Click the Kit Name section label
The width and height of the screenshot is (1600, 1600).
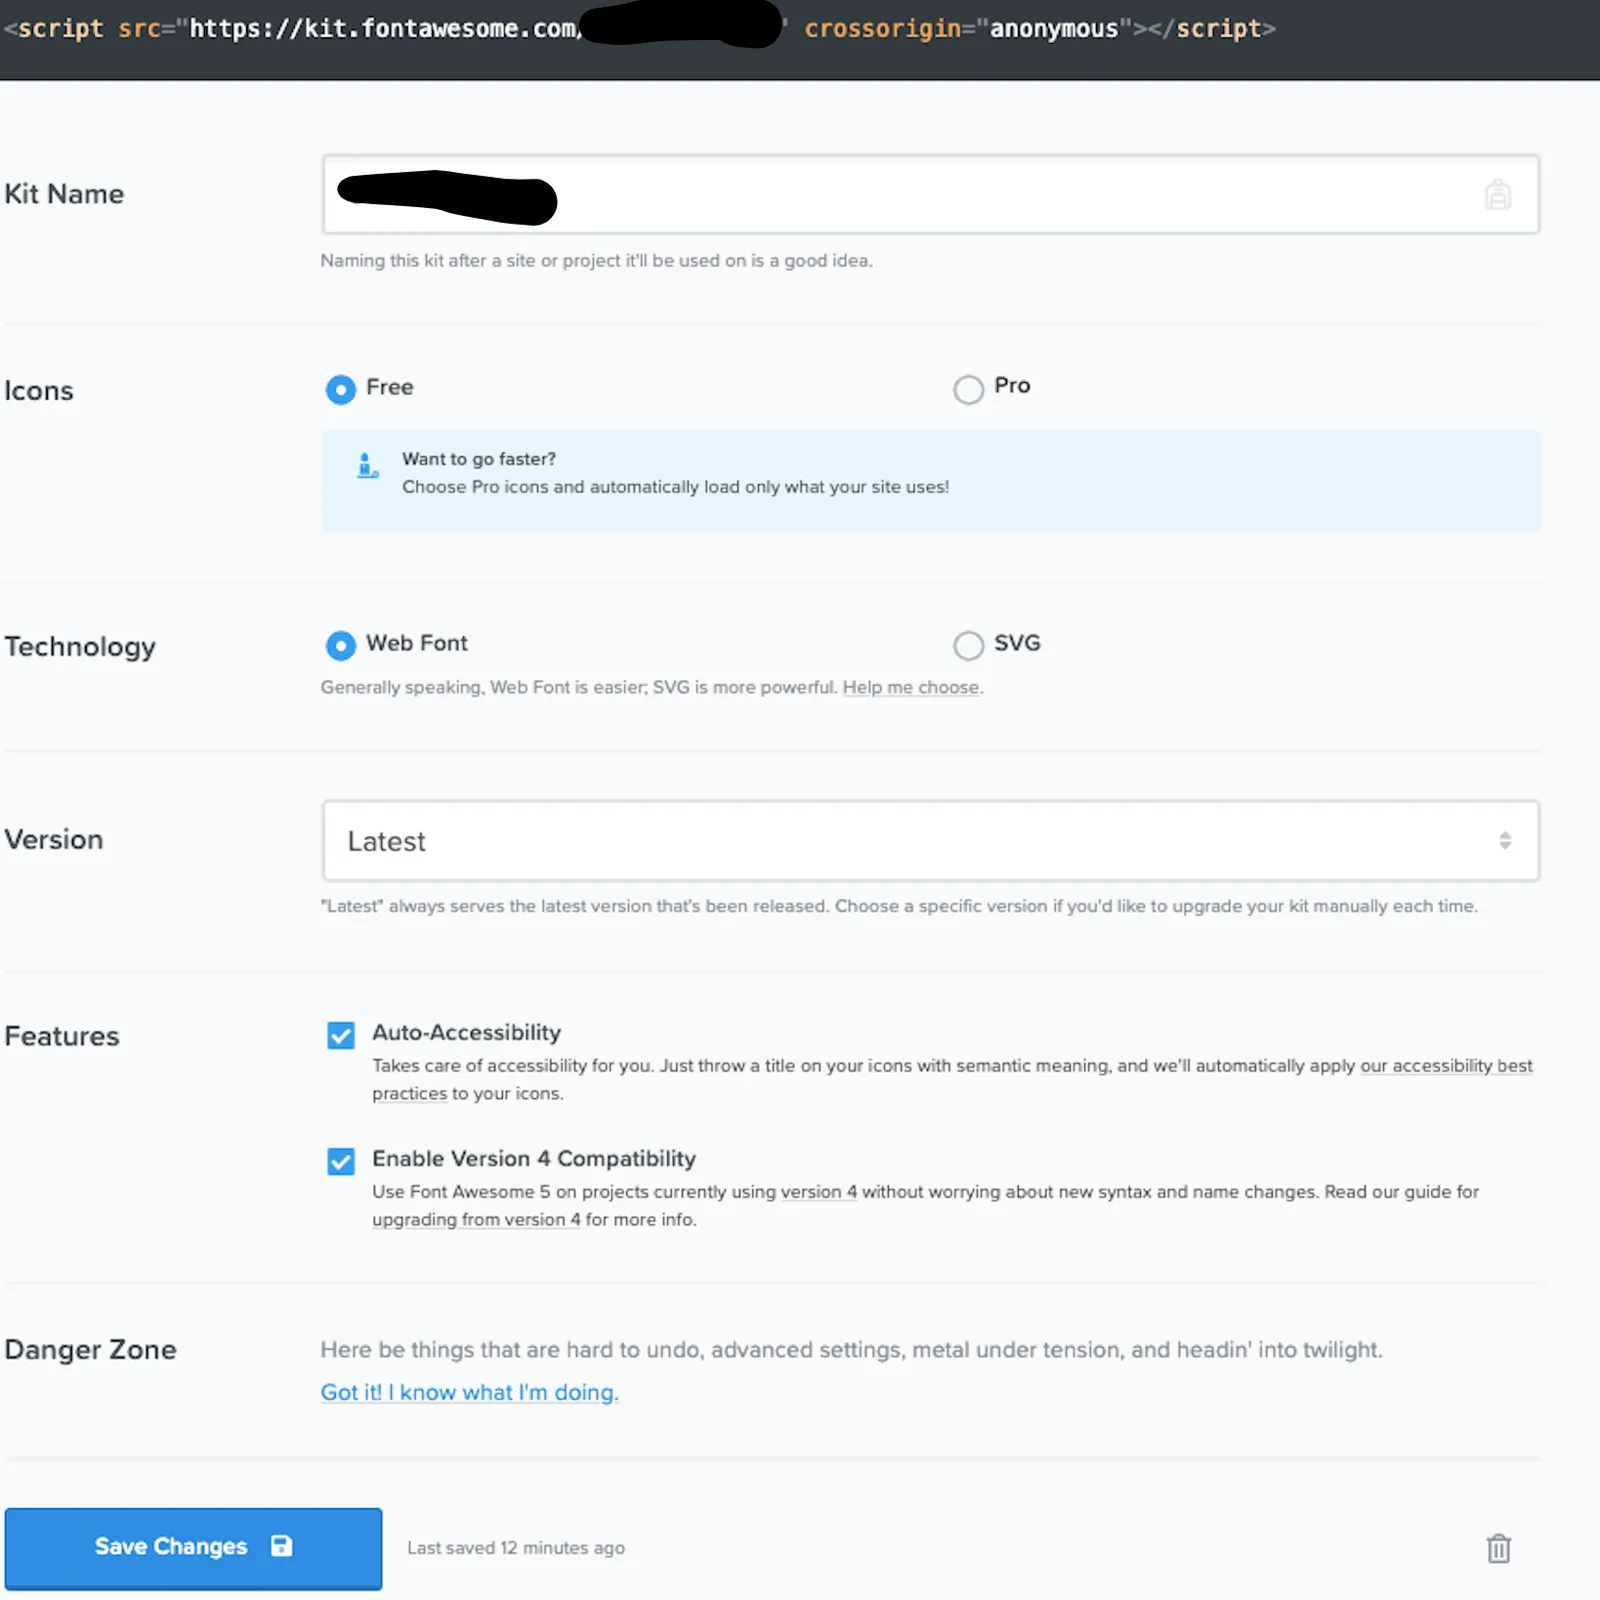click(64, 194)
